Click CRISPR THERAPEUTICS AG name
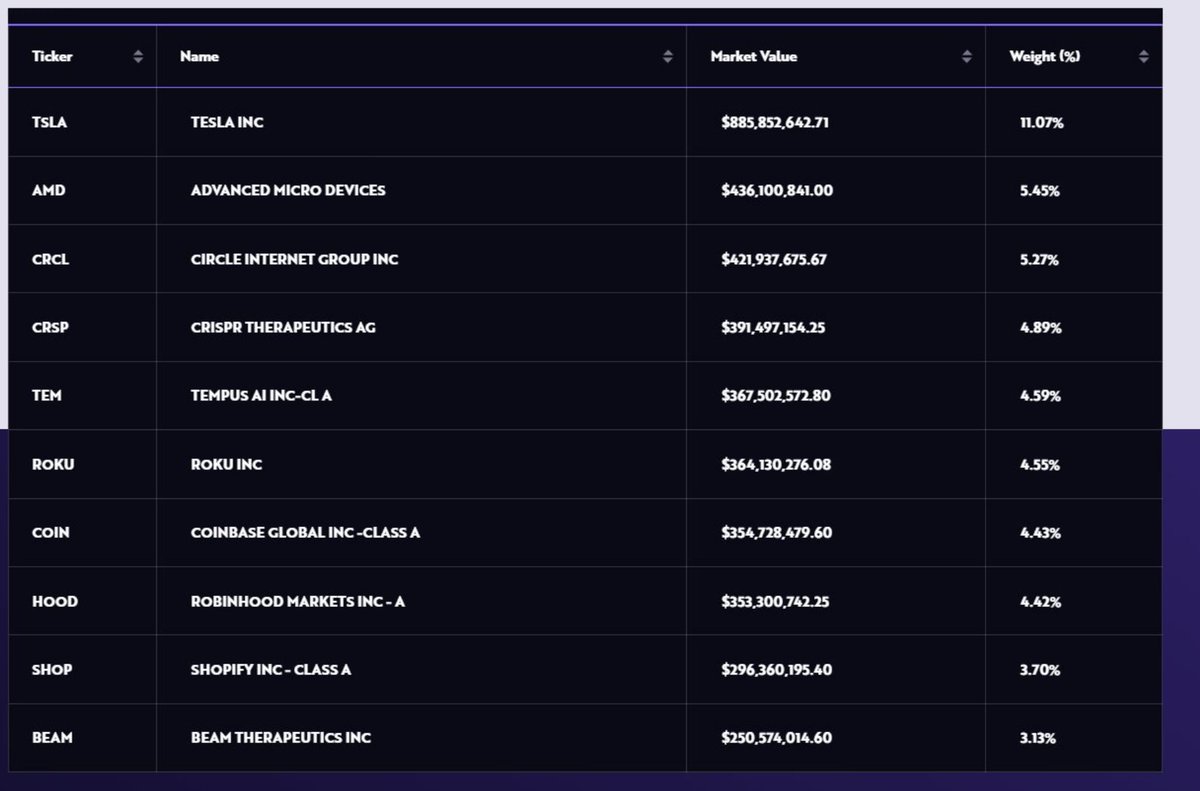Viewport: 1200px width, 791px height. pyautogui.click(x=283, y=327)
